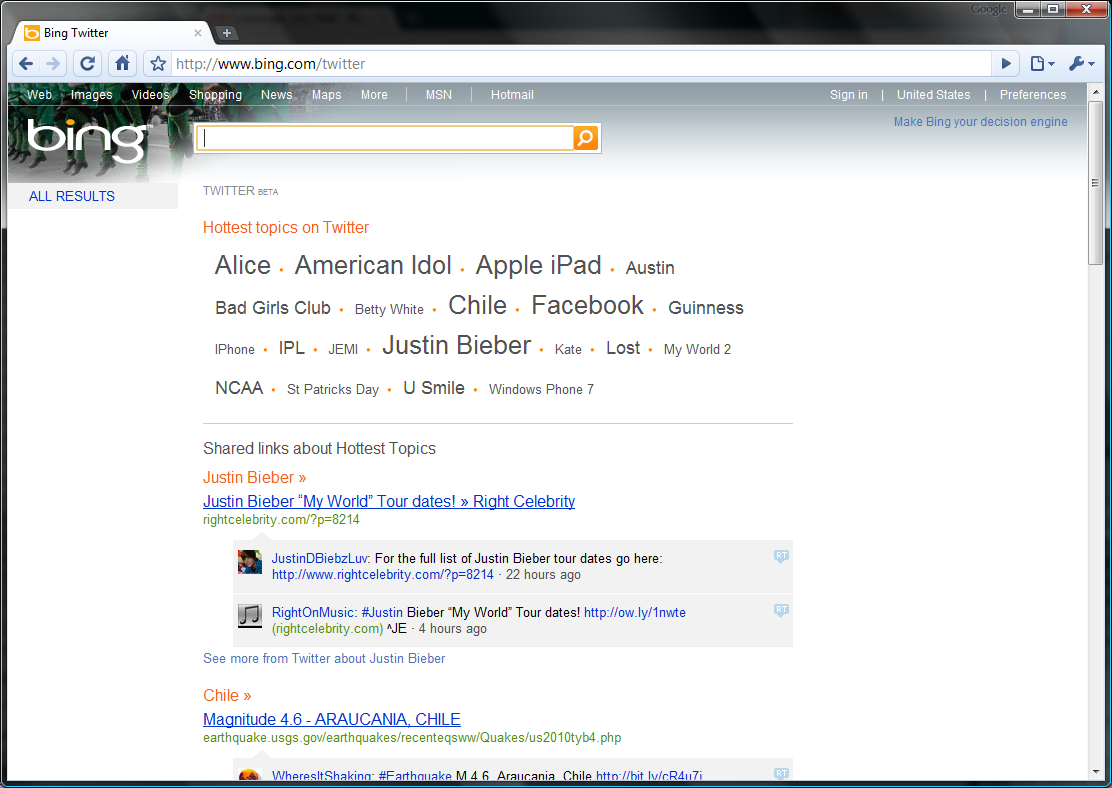Reload the page with the refresh icon
Screen dimensions: 1112x788
pos(87,64)
